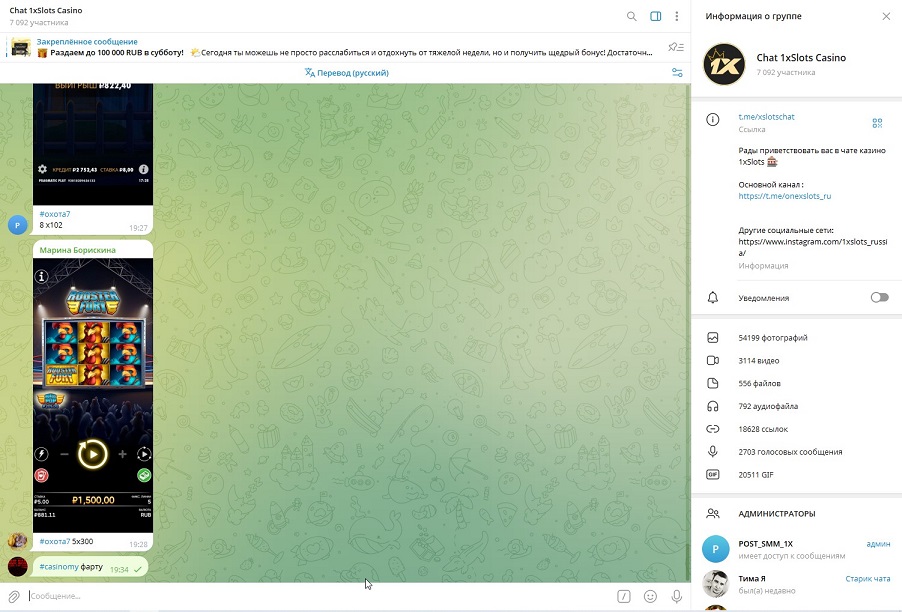This screenshot has height=612, width=902.
Task: Click the Chat 1xSlots Casino group avatar
Action: tap(724, 64)
